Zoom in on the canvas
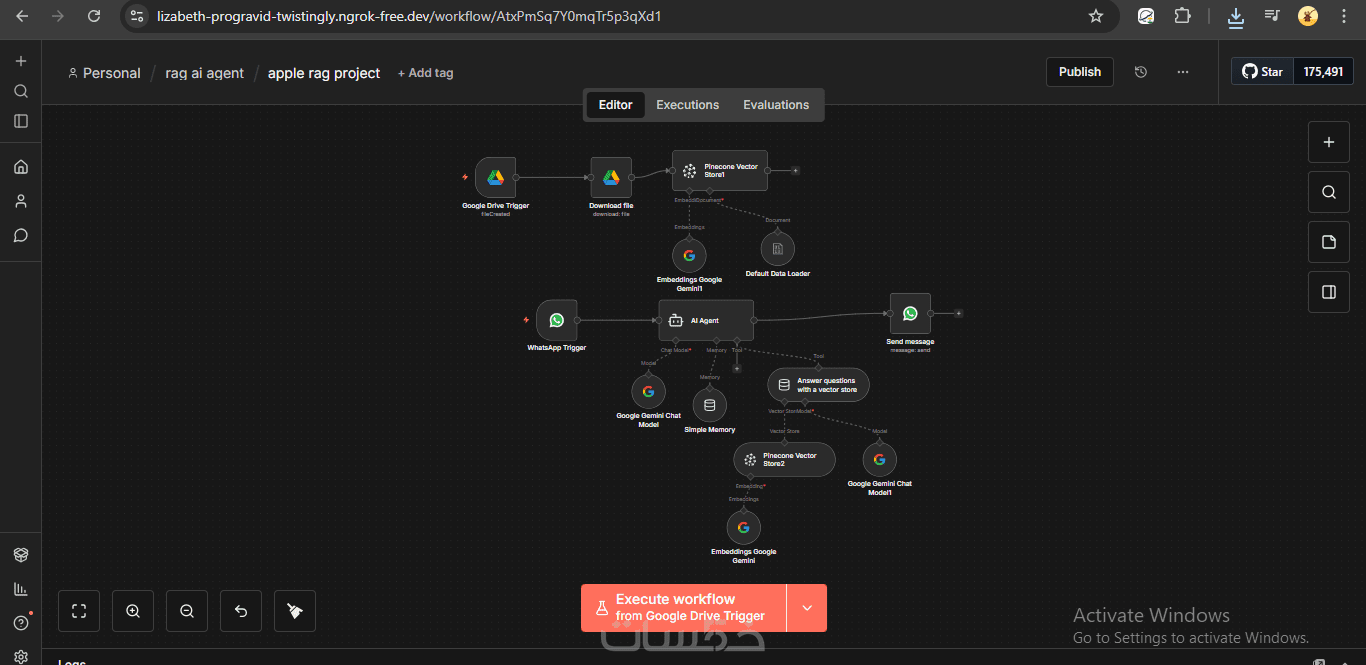The width and height of the screenshot is (1366, 665). [x=133, y=611]
